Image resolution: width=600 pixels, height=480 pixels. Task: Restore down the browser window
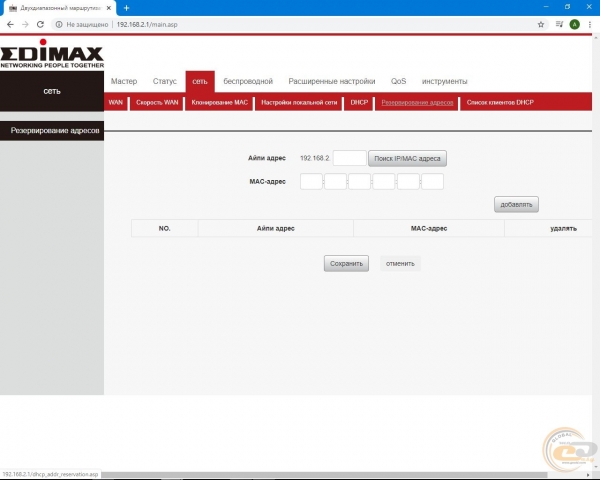tap(567, 7)
